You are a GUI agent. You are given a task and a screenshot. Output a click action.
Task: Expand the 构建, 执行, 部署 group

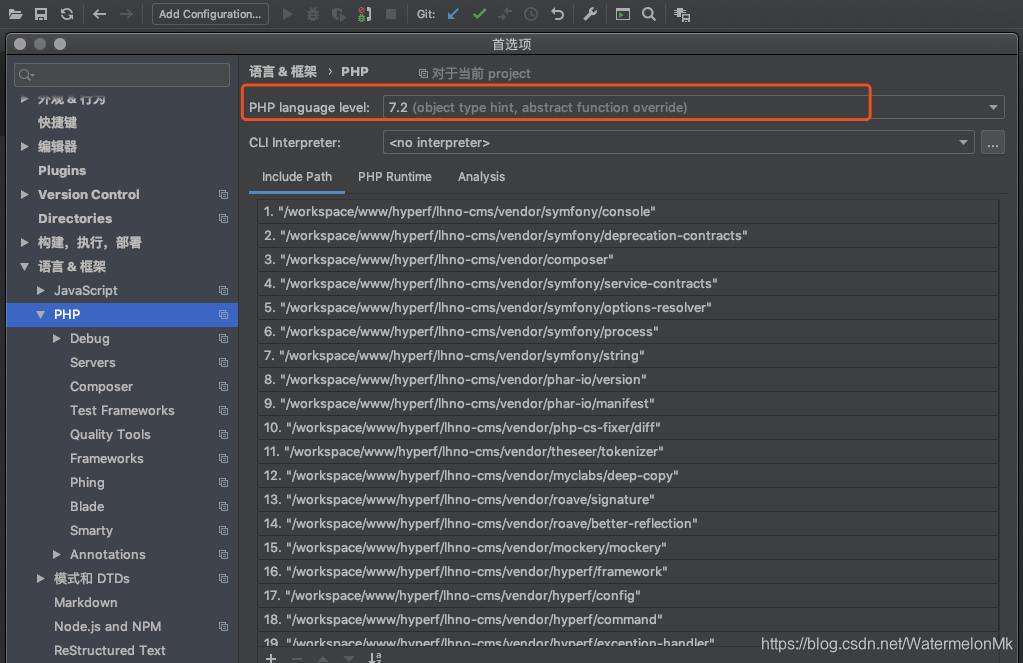pyautogui.click(x=25, y=242)
